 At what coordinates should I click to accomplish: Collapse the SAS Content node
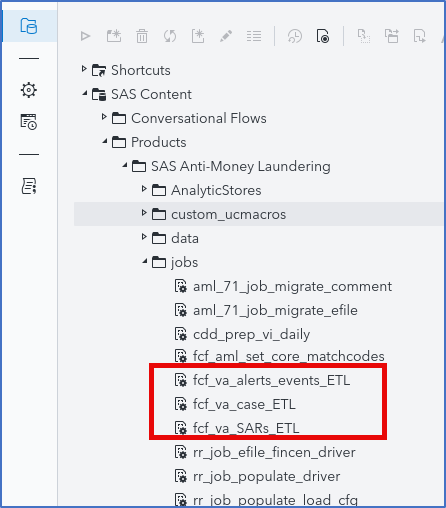(x=85, y=94)
